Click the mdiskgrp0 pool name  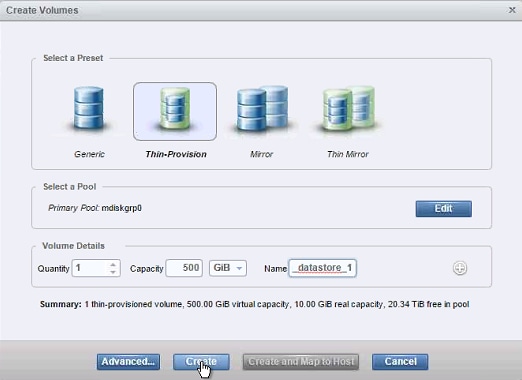122,208
